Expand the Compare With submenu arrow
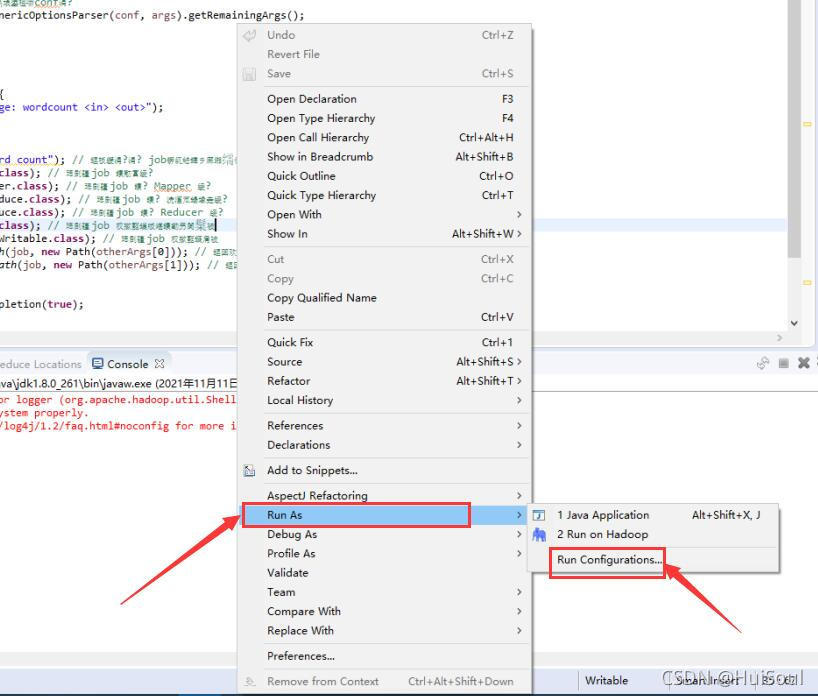The width and height of the screenshot is (818, 696). [519, 611]
